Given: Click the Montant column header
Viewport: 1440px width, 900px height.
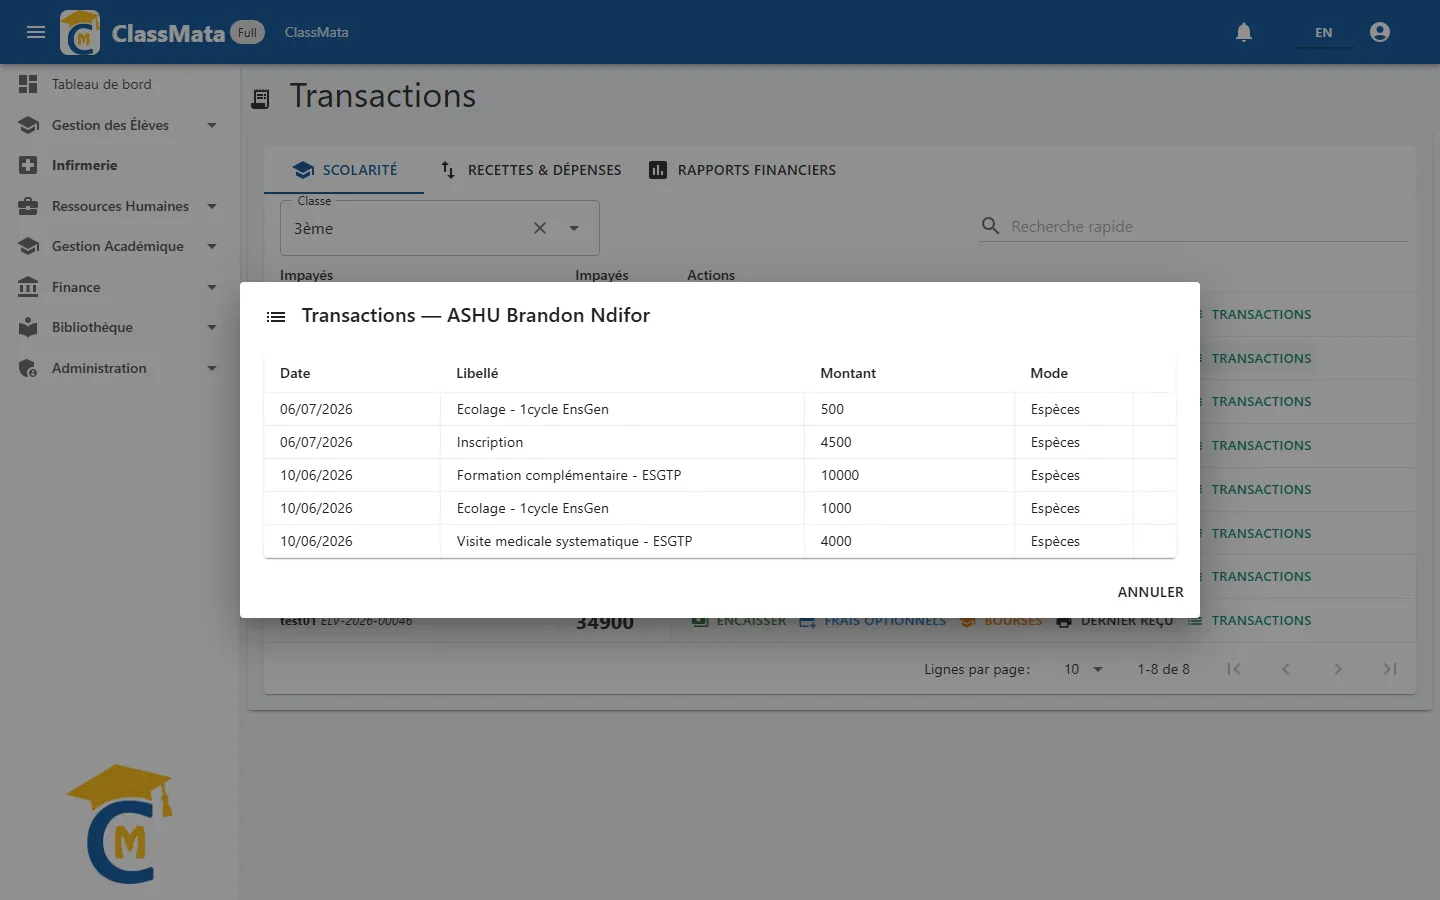Looking at the screenshot, I should (x=848, y=373).
